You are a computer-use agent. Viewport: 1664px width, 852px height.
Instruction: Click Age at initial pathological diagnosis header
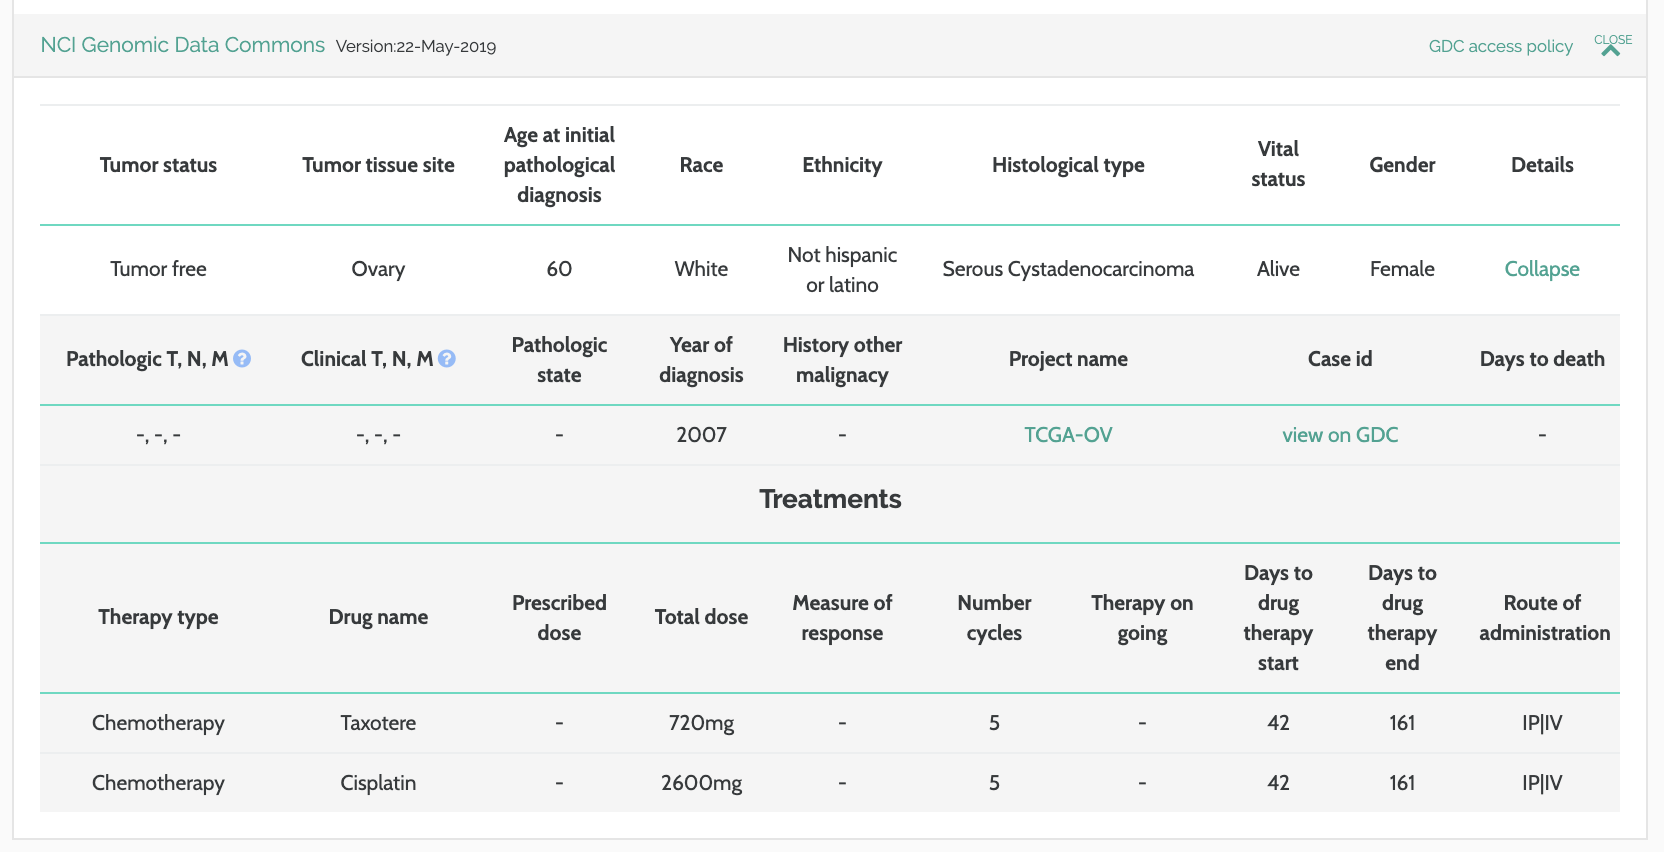point(559,165)
